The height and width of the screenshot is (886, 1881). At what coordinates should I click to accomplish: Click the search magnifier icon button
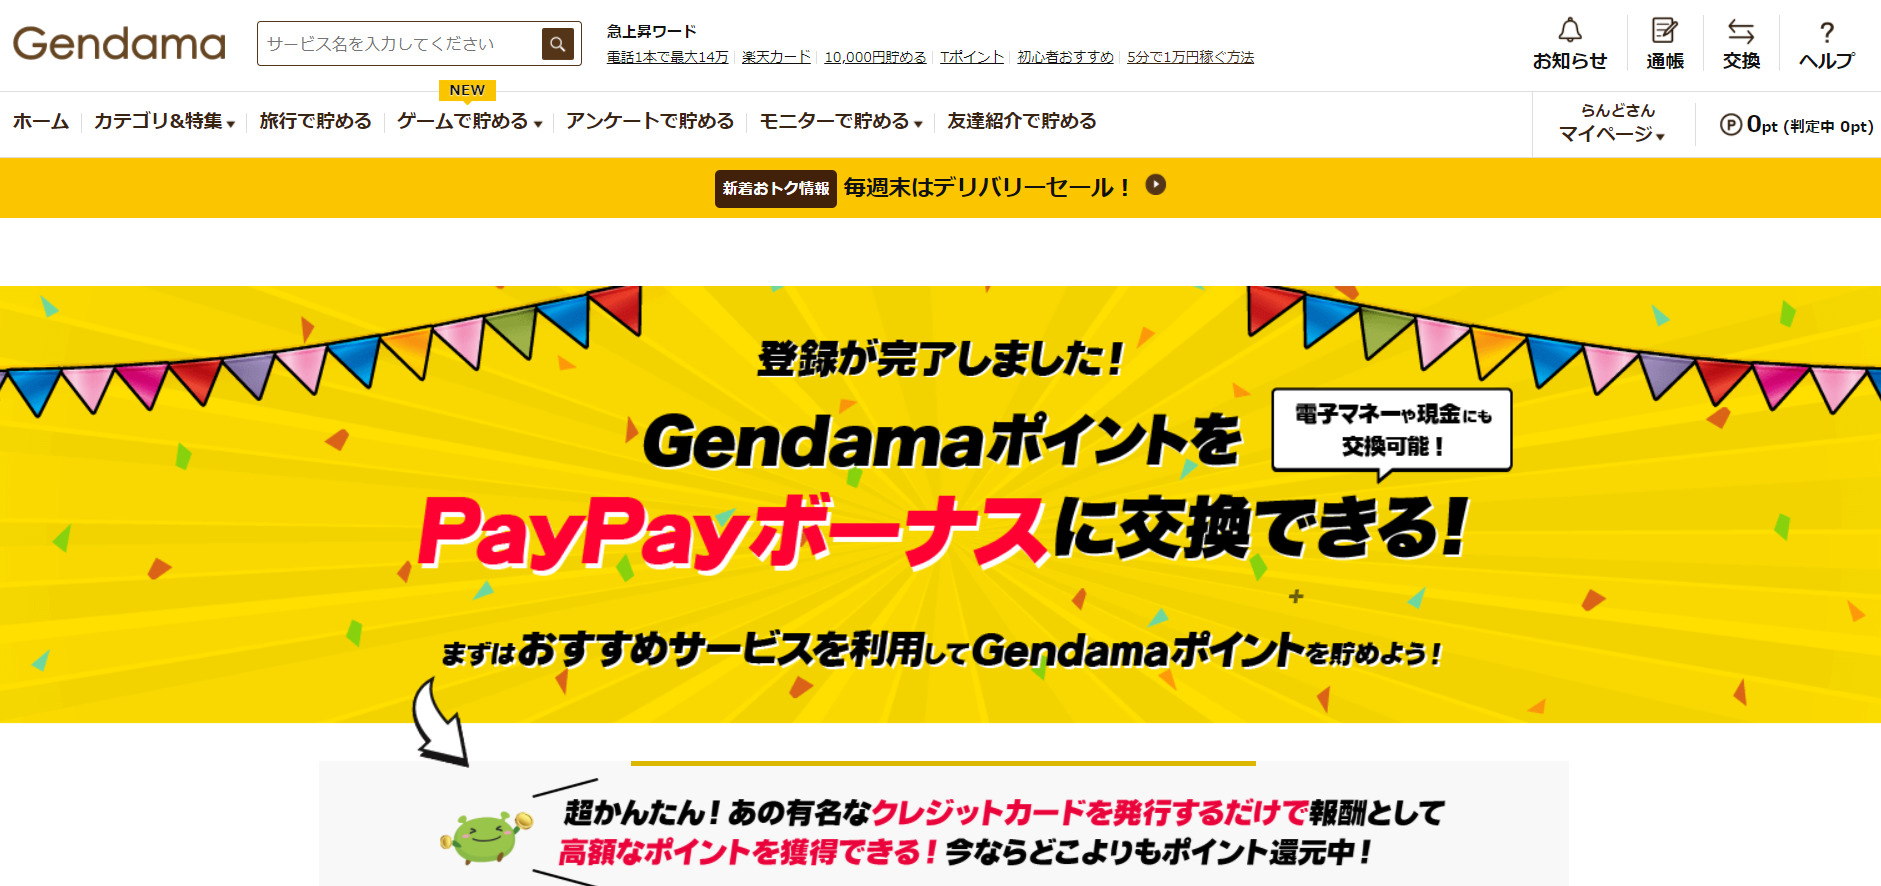[558, 44]
